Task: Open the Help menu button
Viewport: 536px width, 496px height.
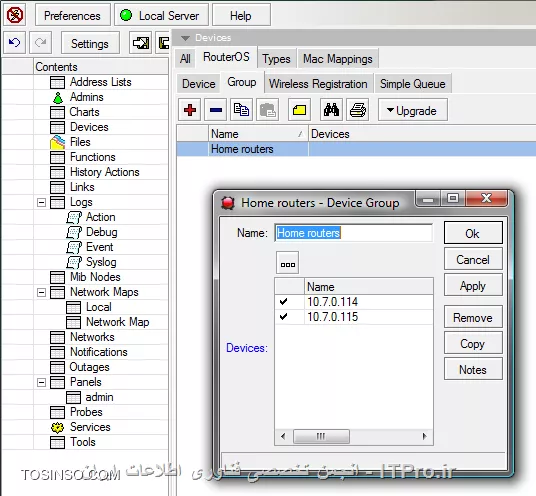Action: click(241, 15)
